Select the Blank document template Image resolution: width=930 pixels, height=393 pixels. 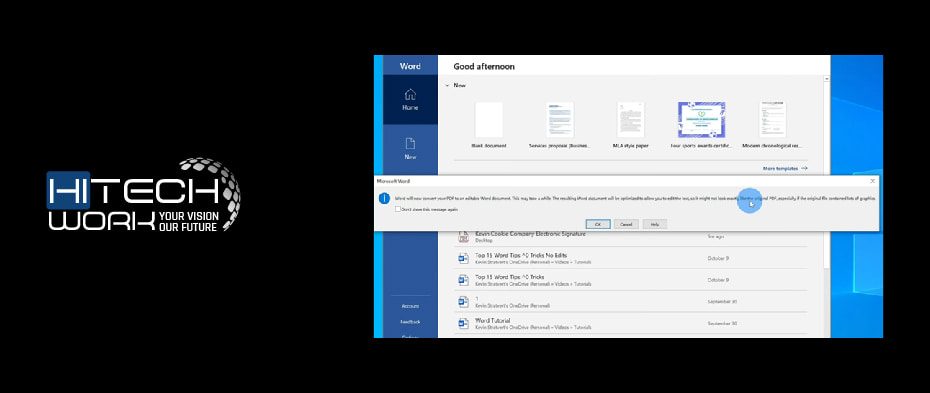(489, 124)
